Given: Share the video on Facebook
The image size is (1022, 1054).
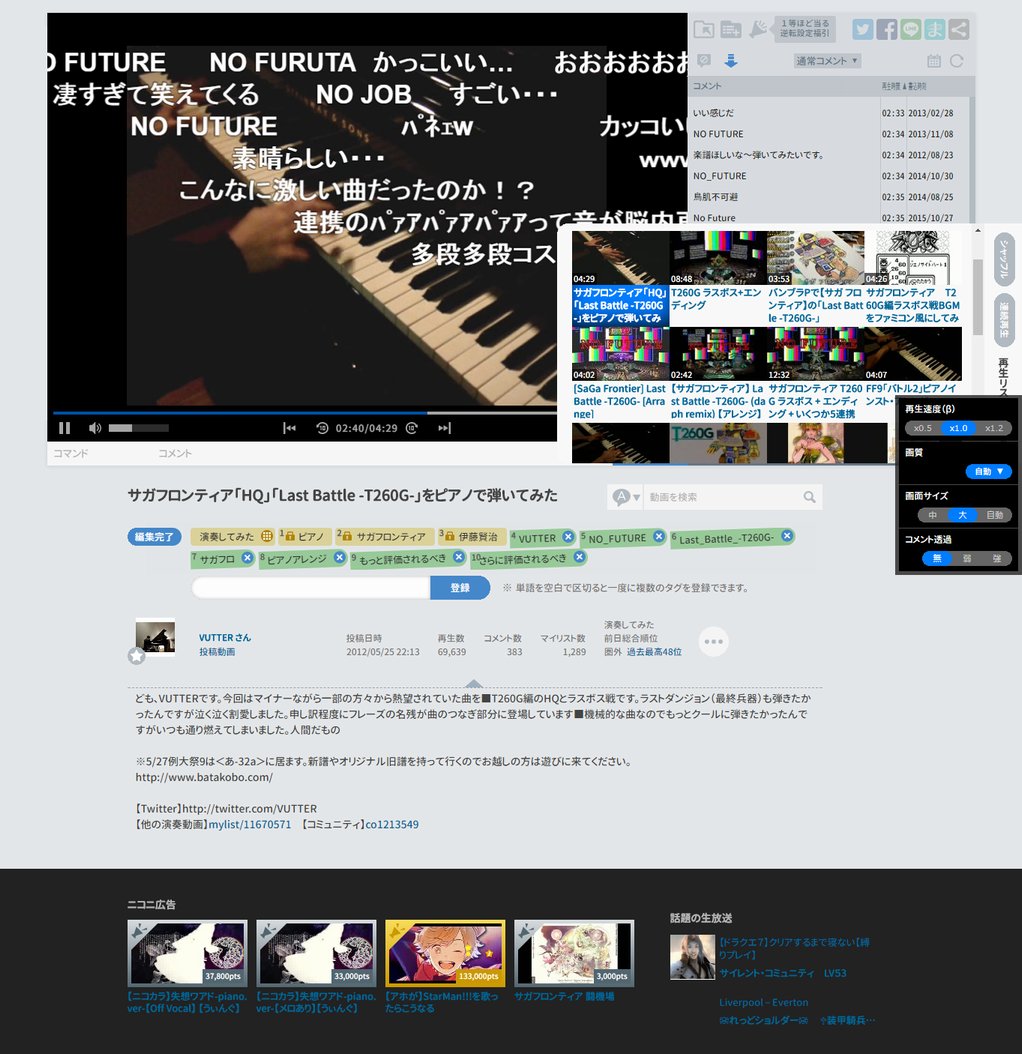Looking at the screenshot, I should point(887,29).
